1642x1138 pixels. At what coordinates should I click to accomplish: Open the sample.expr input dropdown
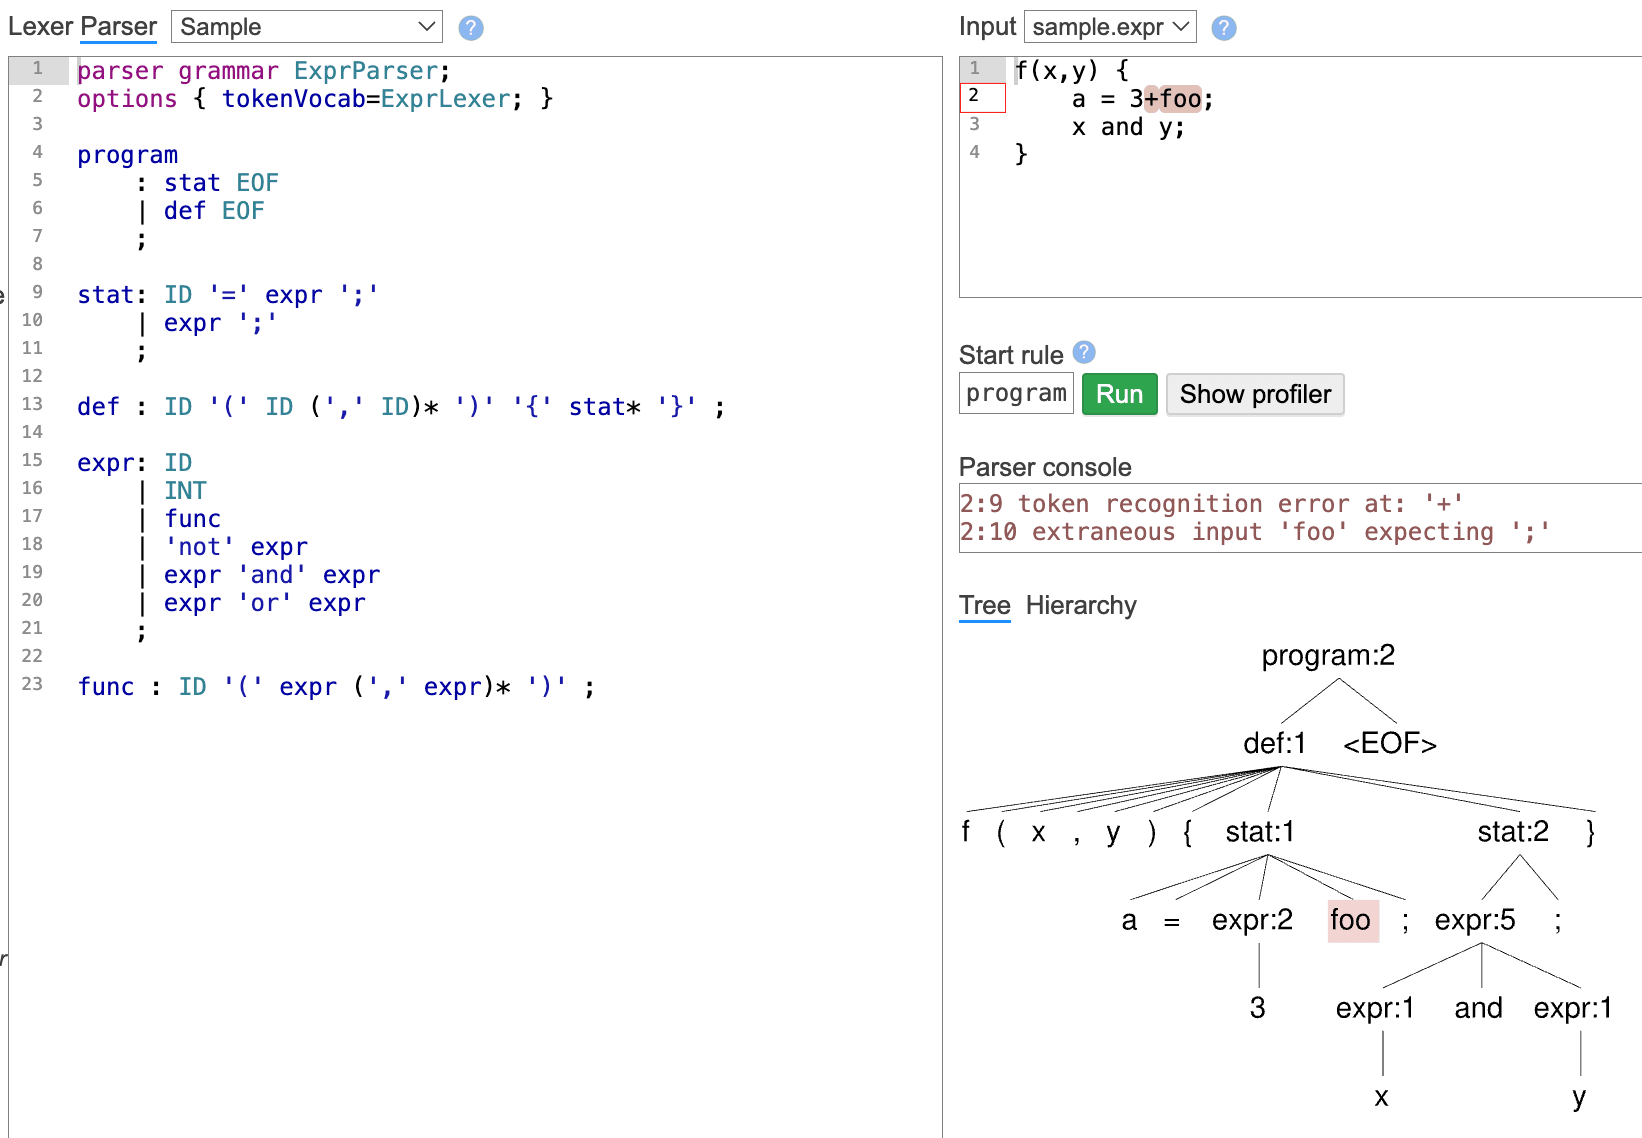pyautogui.click(x=1110, y=27)
